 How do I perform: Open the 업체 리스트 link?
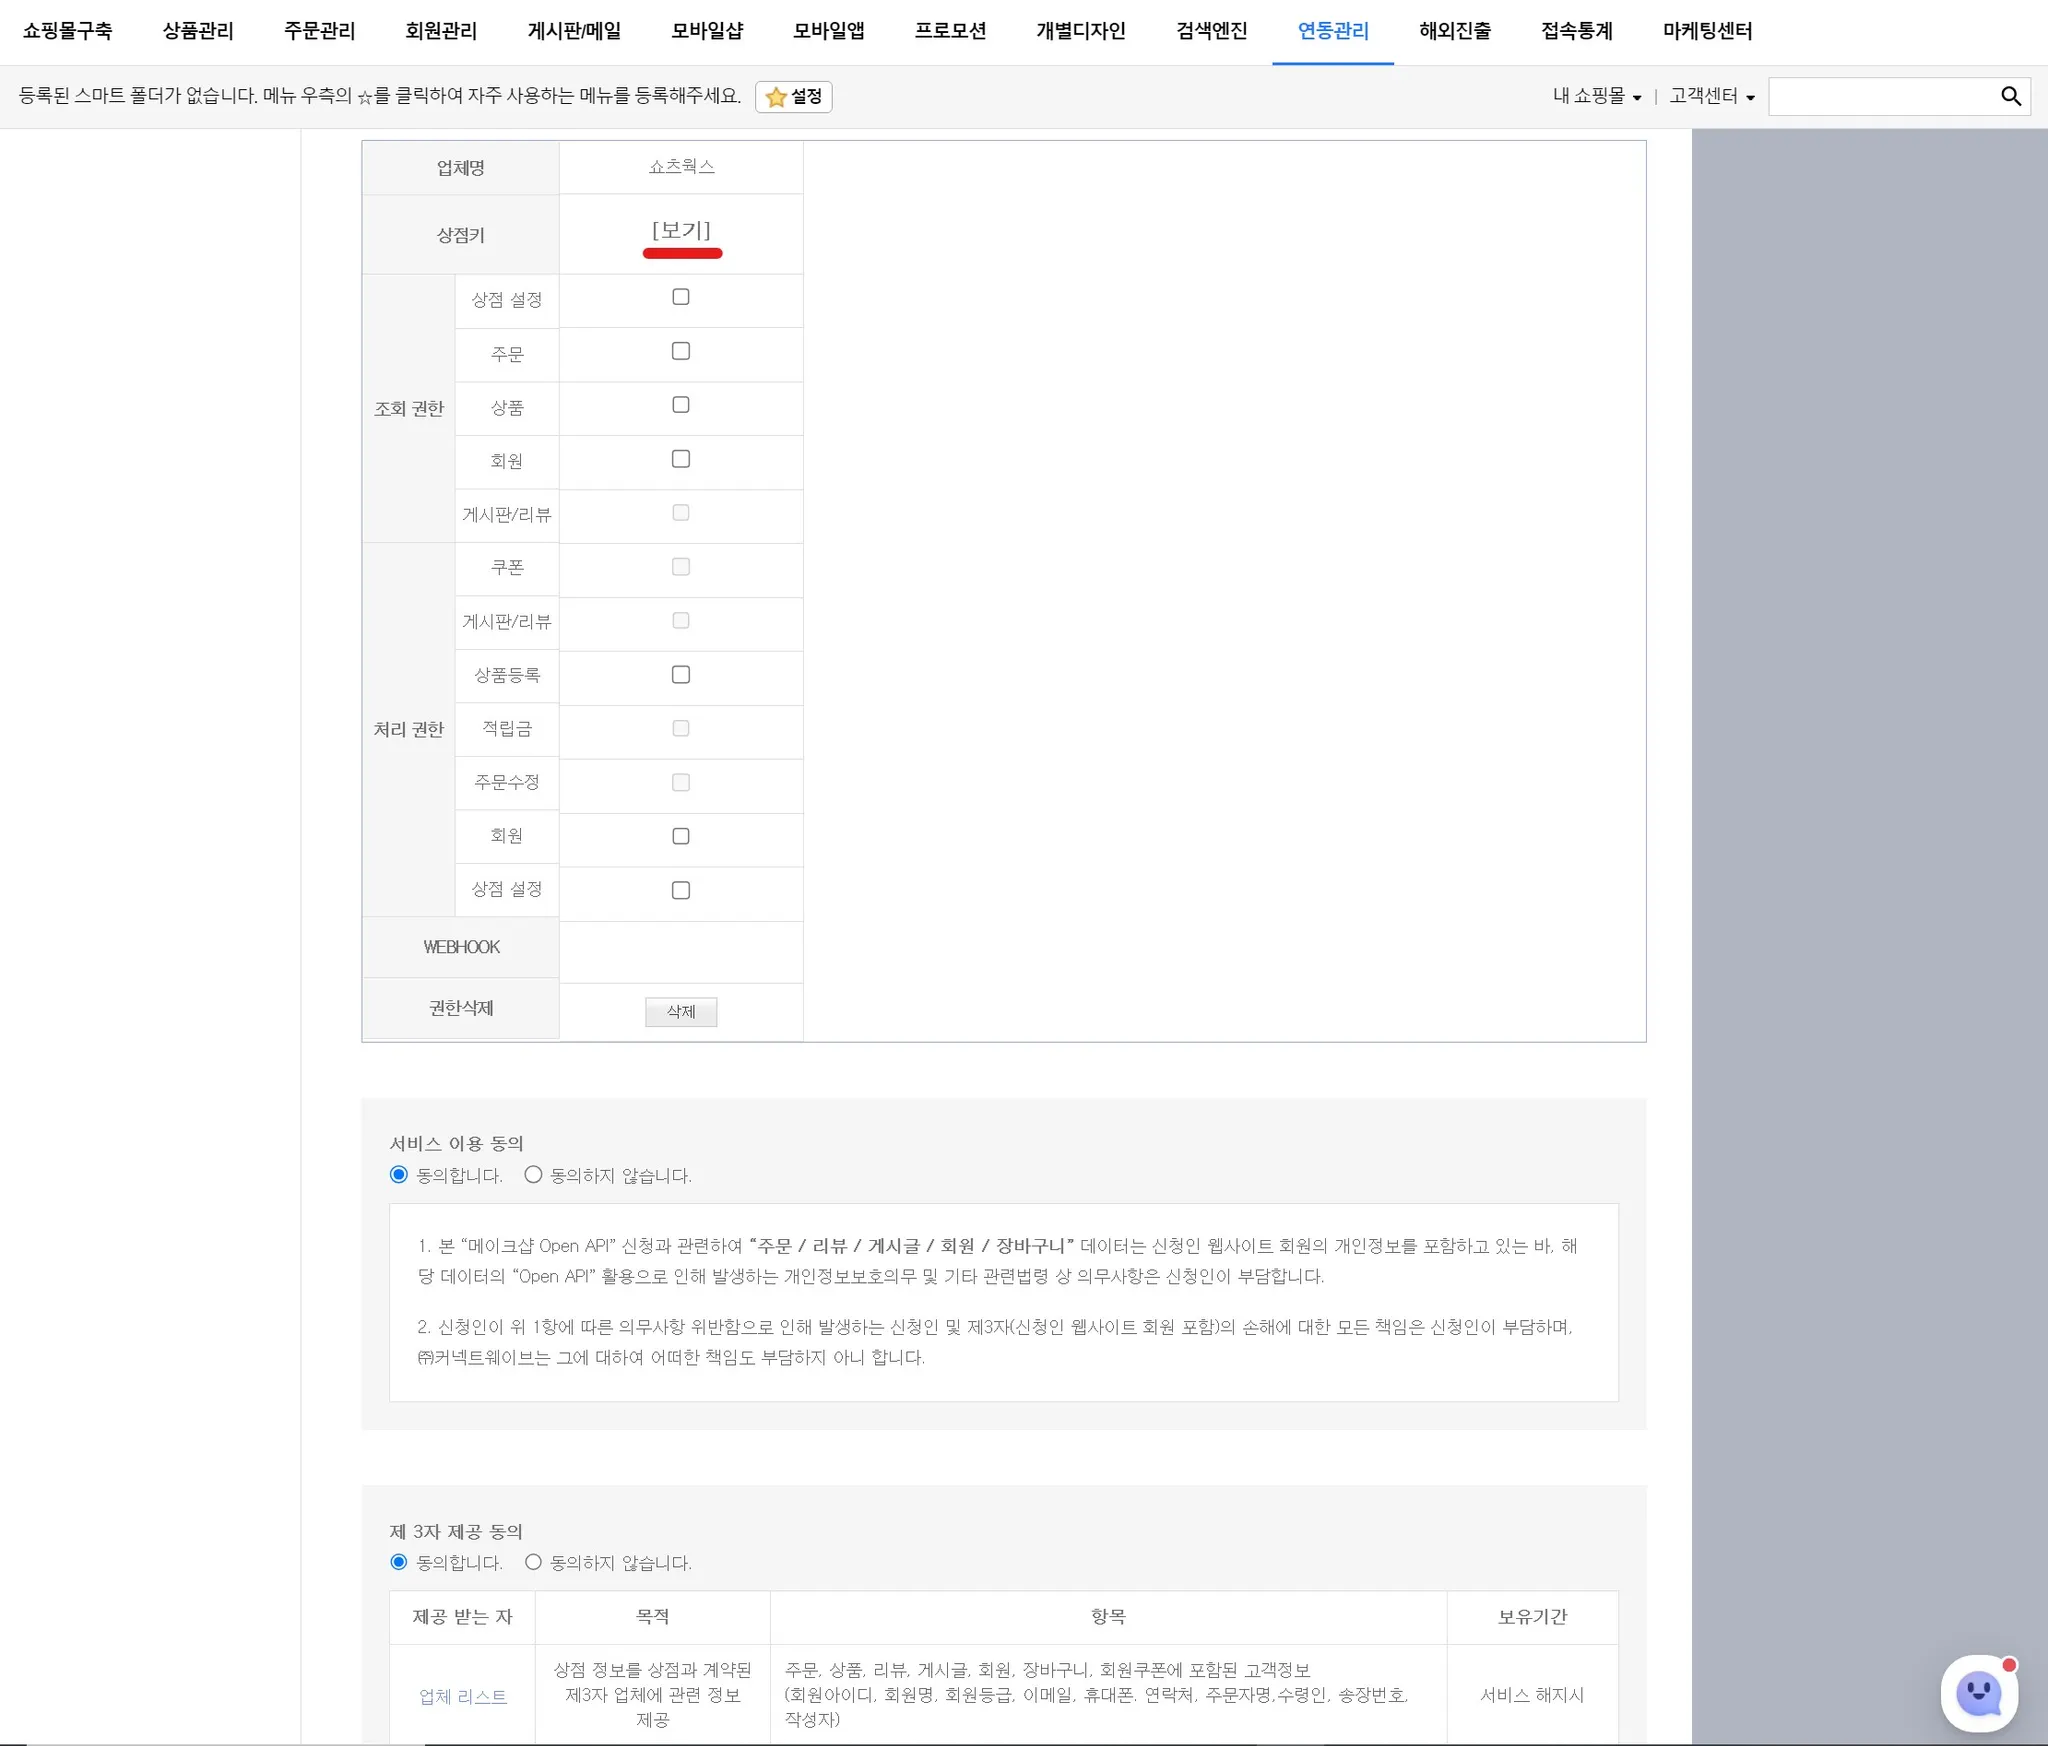[462, 1696]
